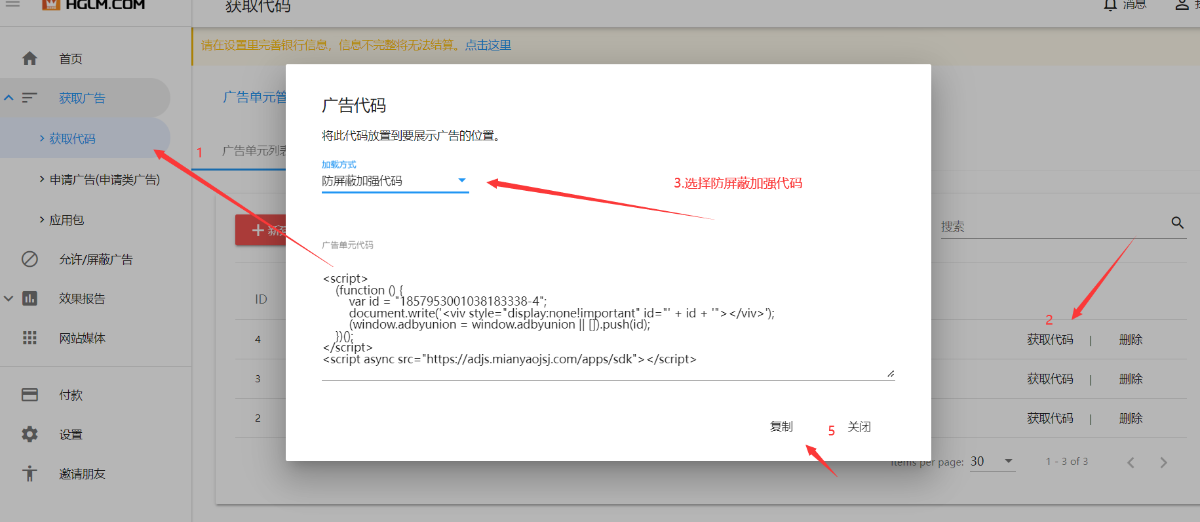Click 获取代码 in row ID 3
Image resolution: width=1200 pixels, height=522 pixels.
click(x=1050, y=379)
